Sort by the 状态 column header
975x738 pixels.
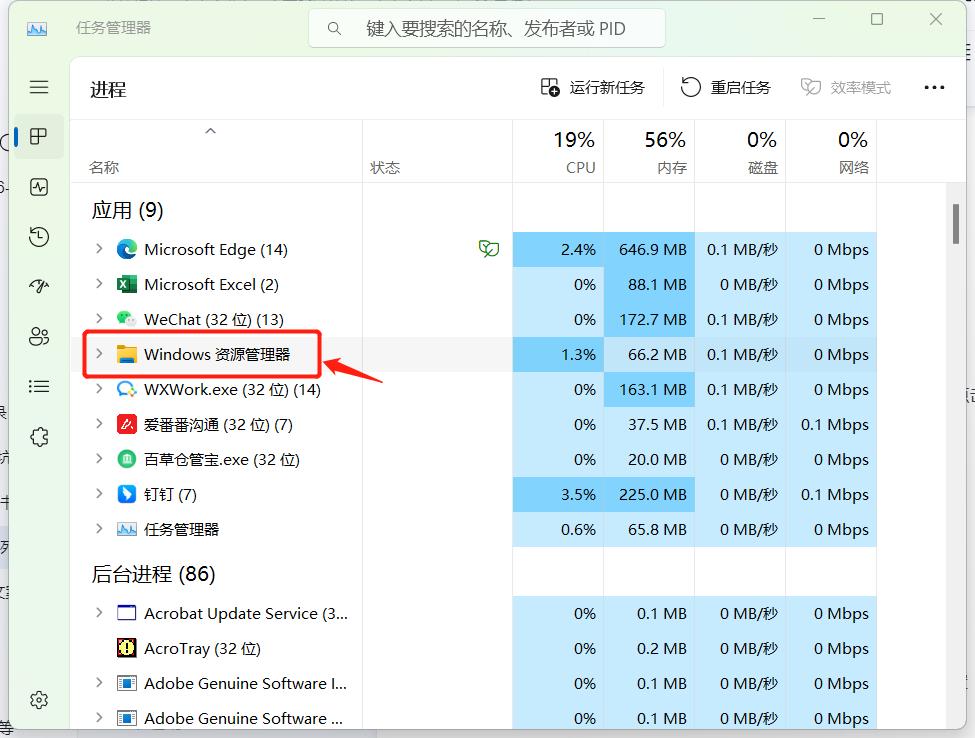tap(437, 151)
